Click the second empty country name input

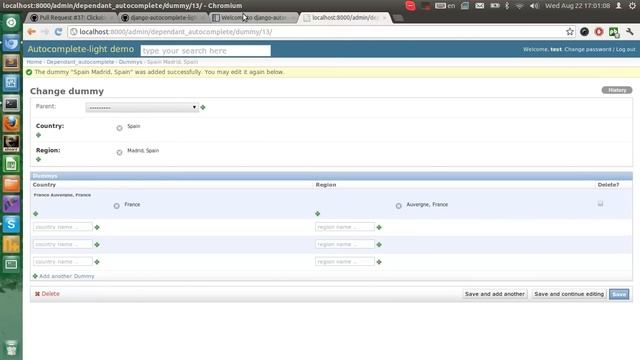coord(63,244)
